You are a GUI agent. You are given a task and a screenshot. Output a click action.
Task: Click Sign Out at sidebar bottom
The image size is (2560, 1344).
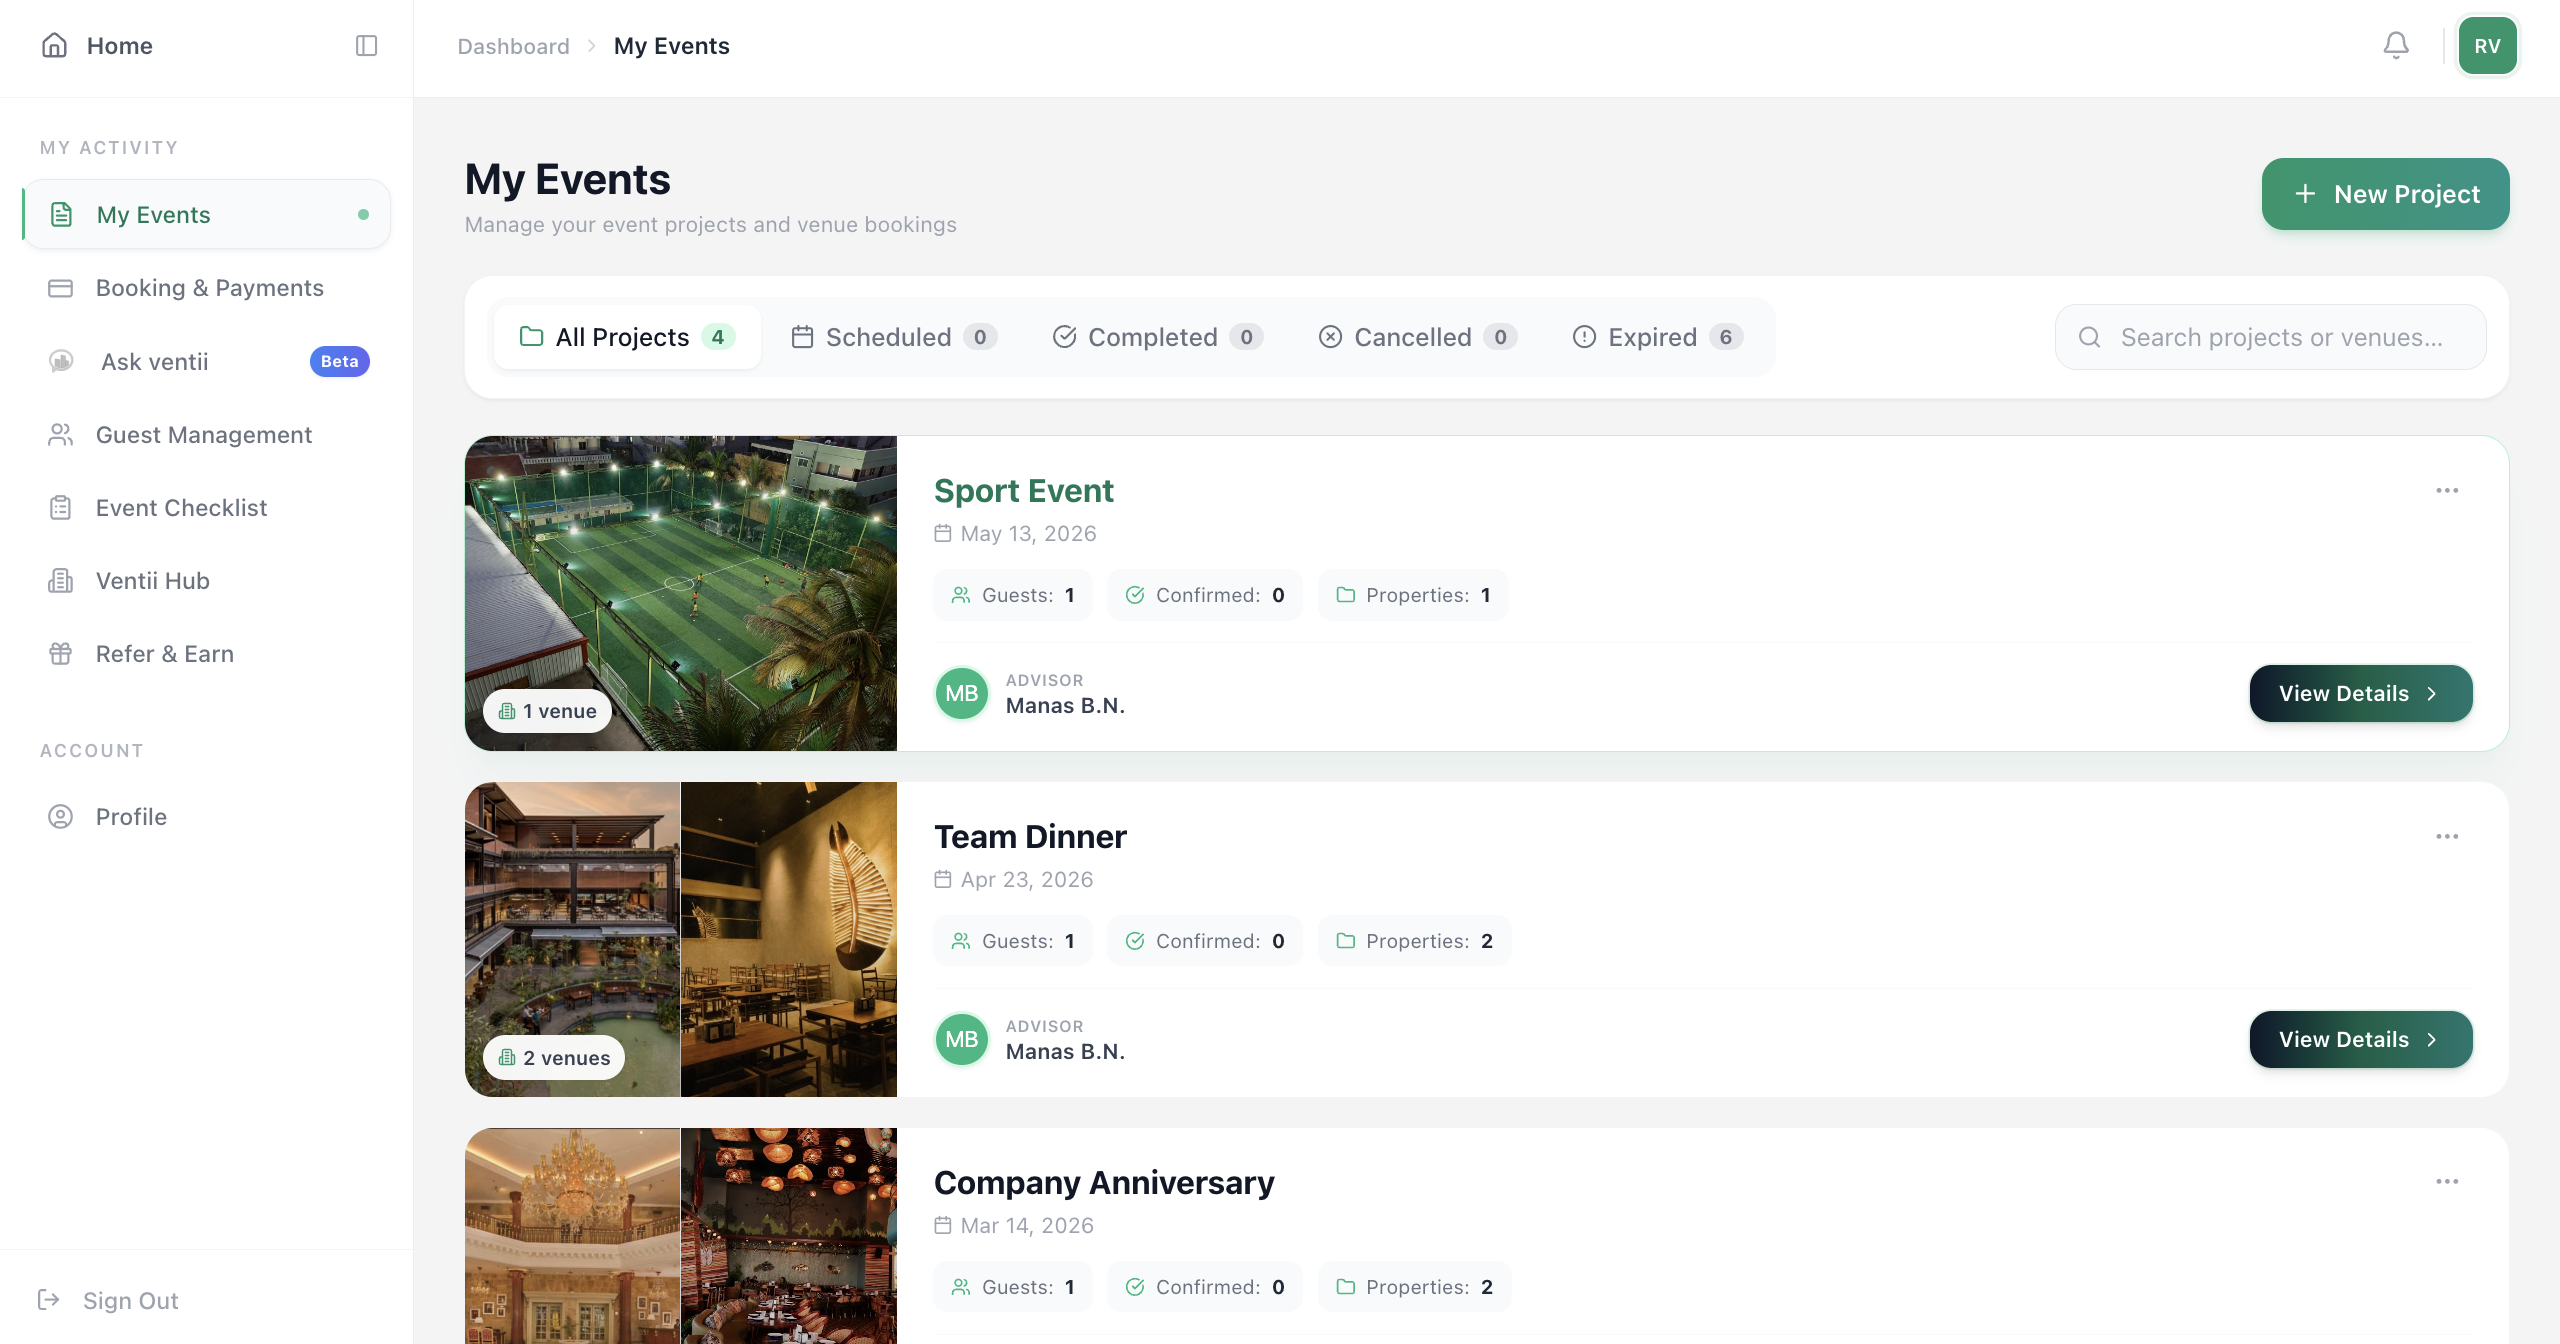[x=108, y=1299]
